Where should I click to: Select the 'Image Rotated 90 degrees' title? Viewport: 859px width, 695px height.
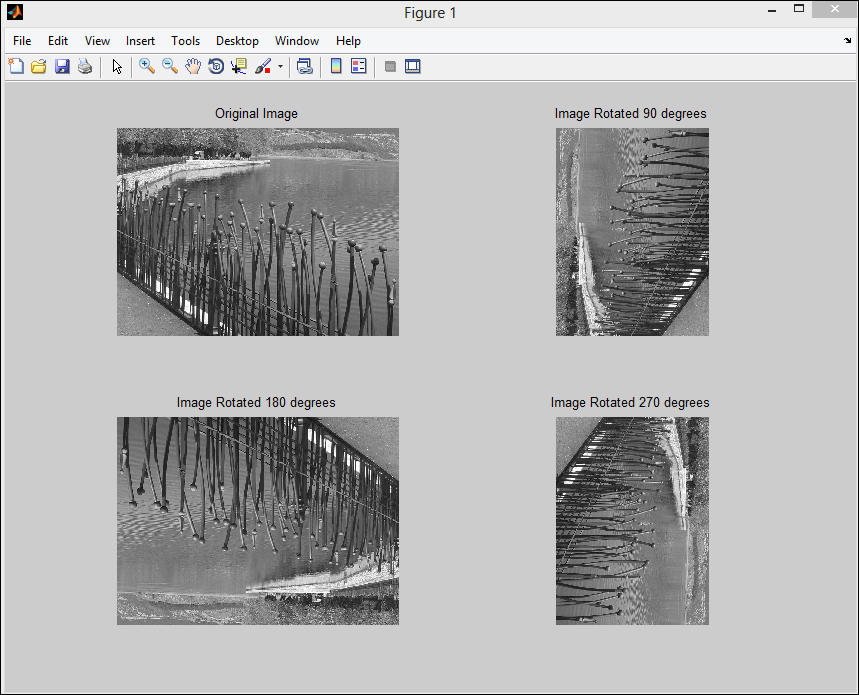631,113
